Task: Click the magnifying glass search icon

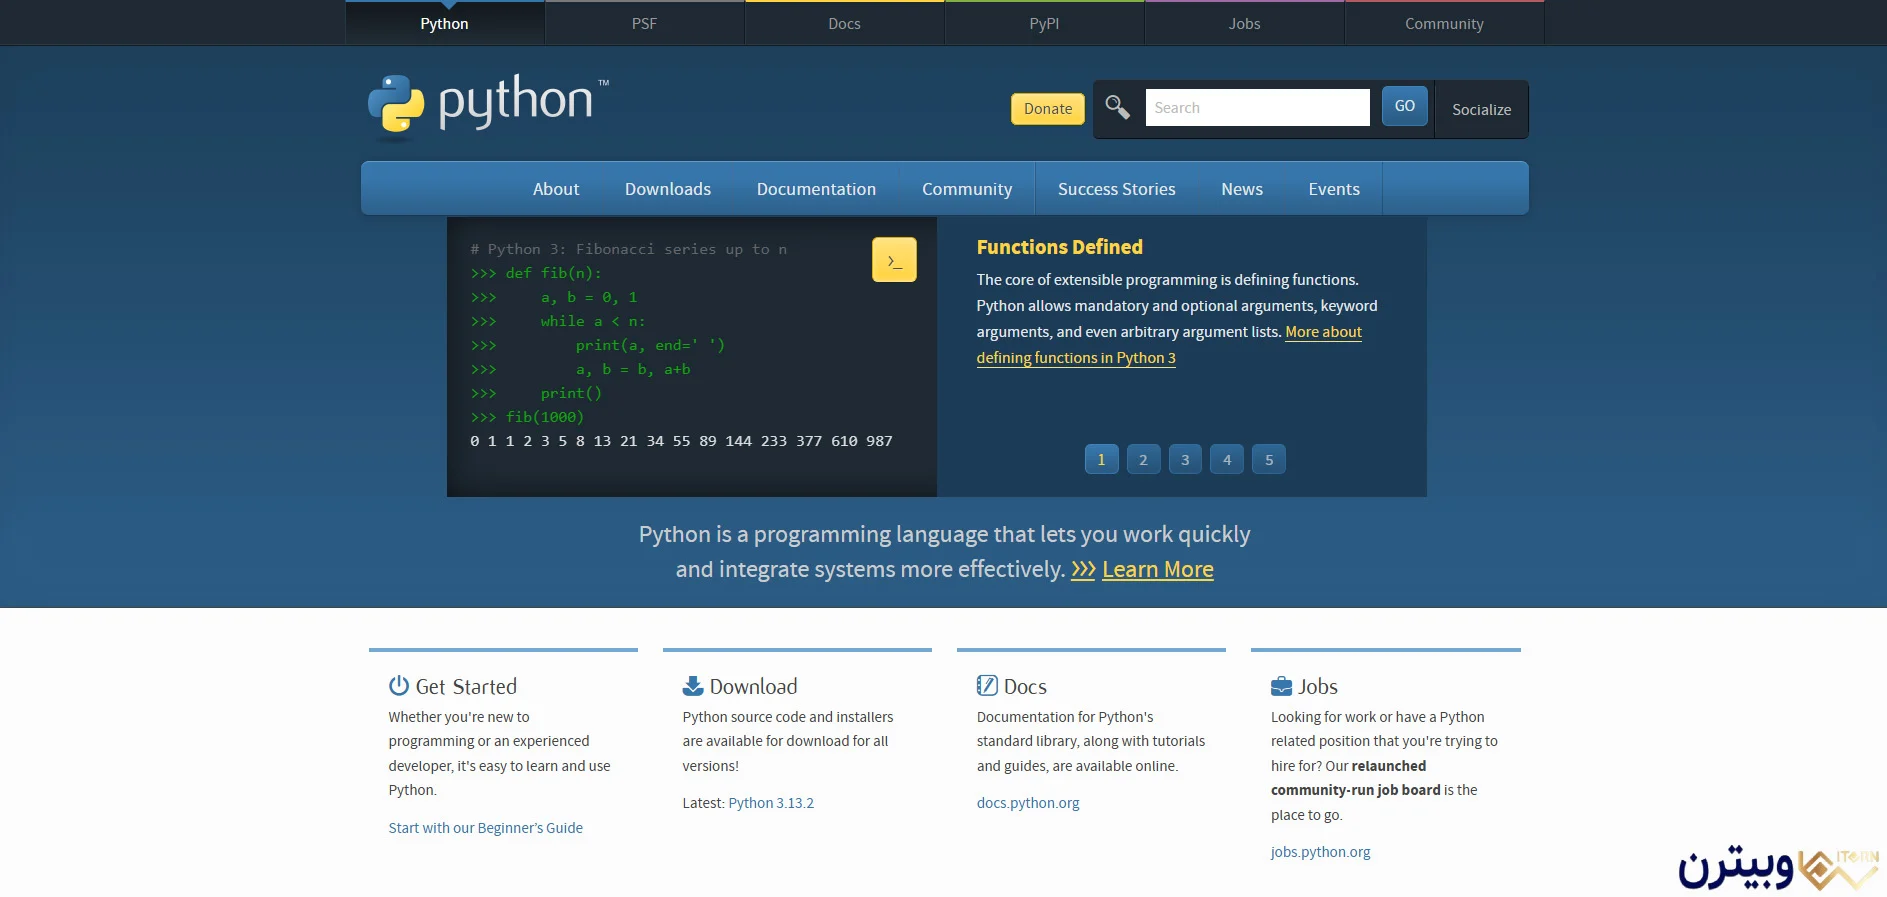Action: point(1117,107)
